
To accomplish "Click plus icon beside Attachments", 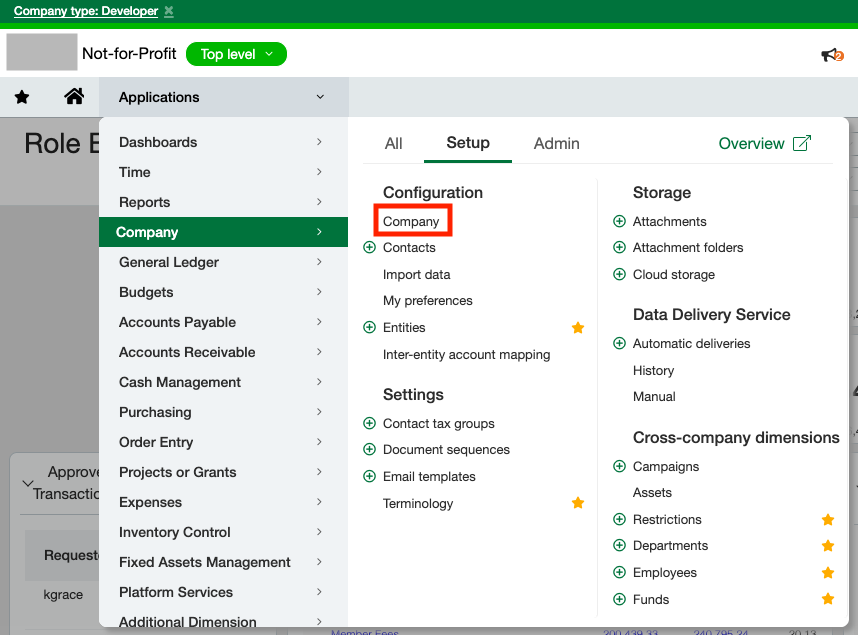I will (619, 221).
